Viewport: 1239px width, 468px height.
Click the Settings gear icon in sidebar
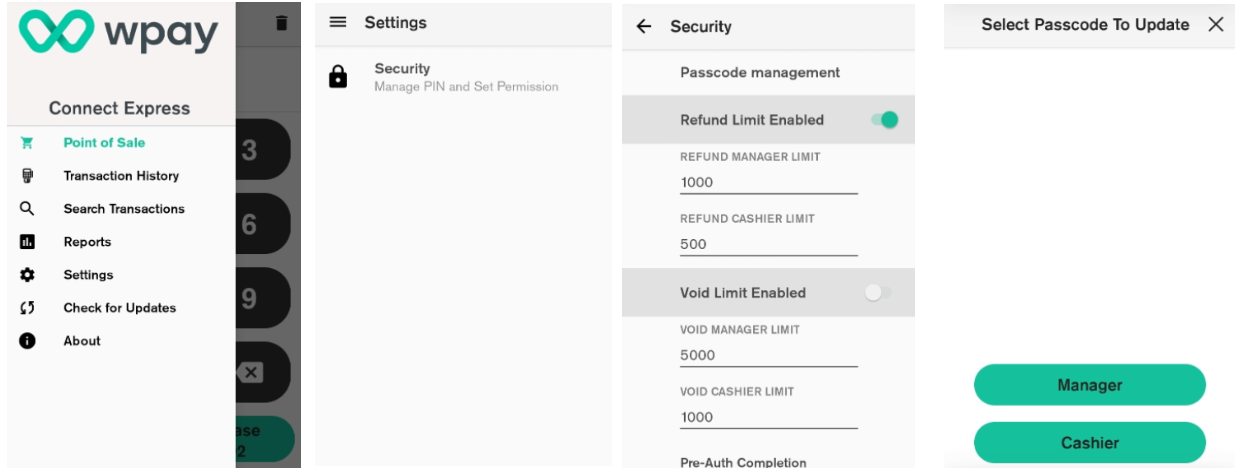click(x=28, y=275)
